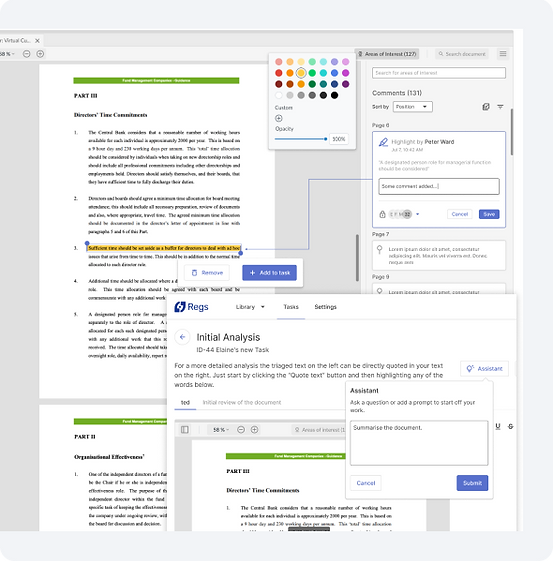Open Areas of interest in the embedded viewer

(x=318, y=430)
